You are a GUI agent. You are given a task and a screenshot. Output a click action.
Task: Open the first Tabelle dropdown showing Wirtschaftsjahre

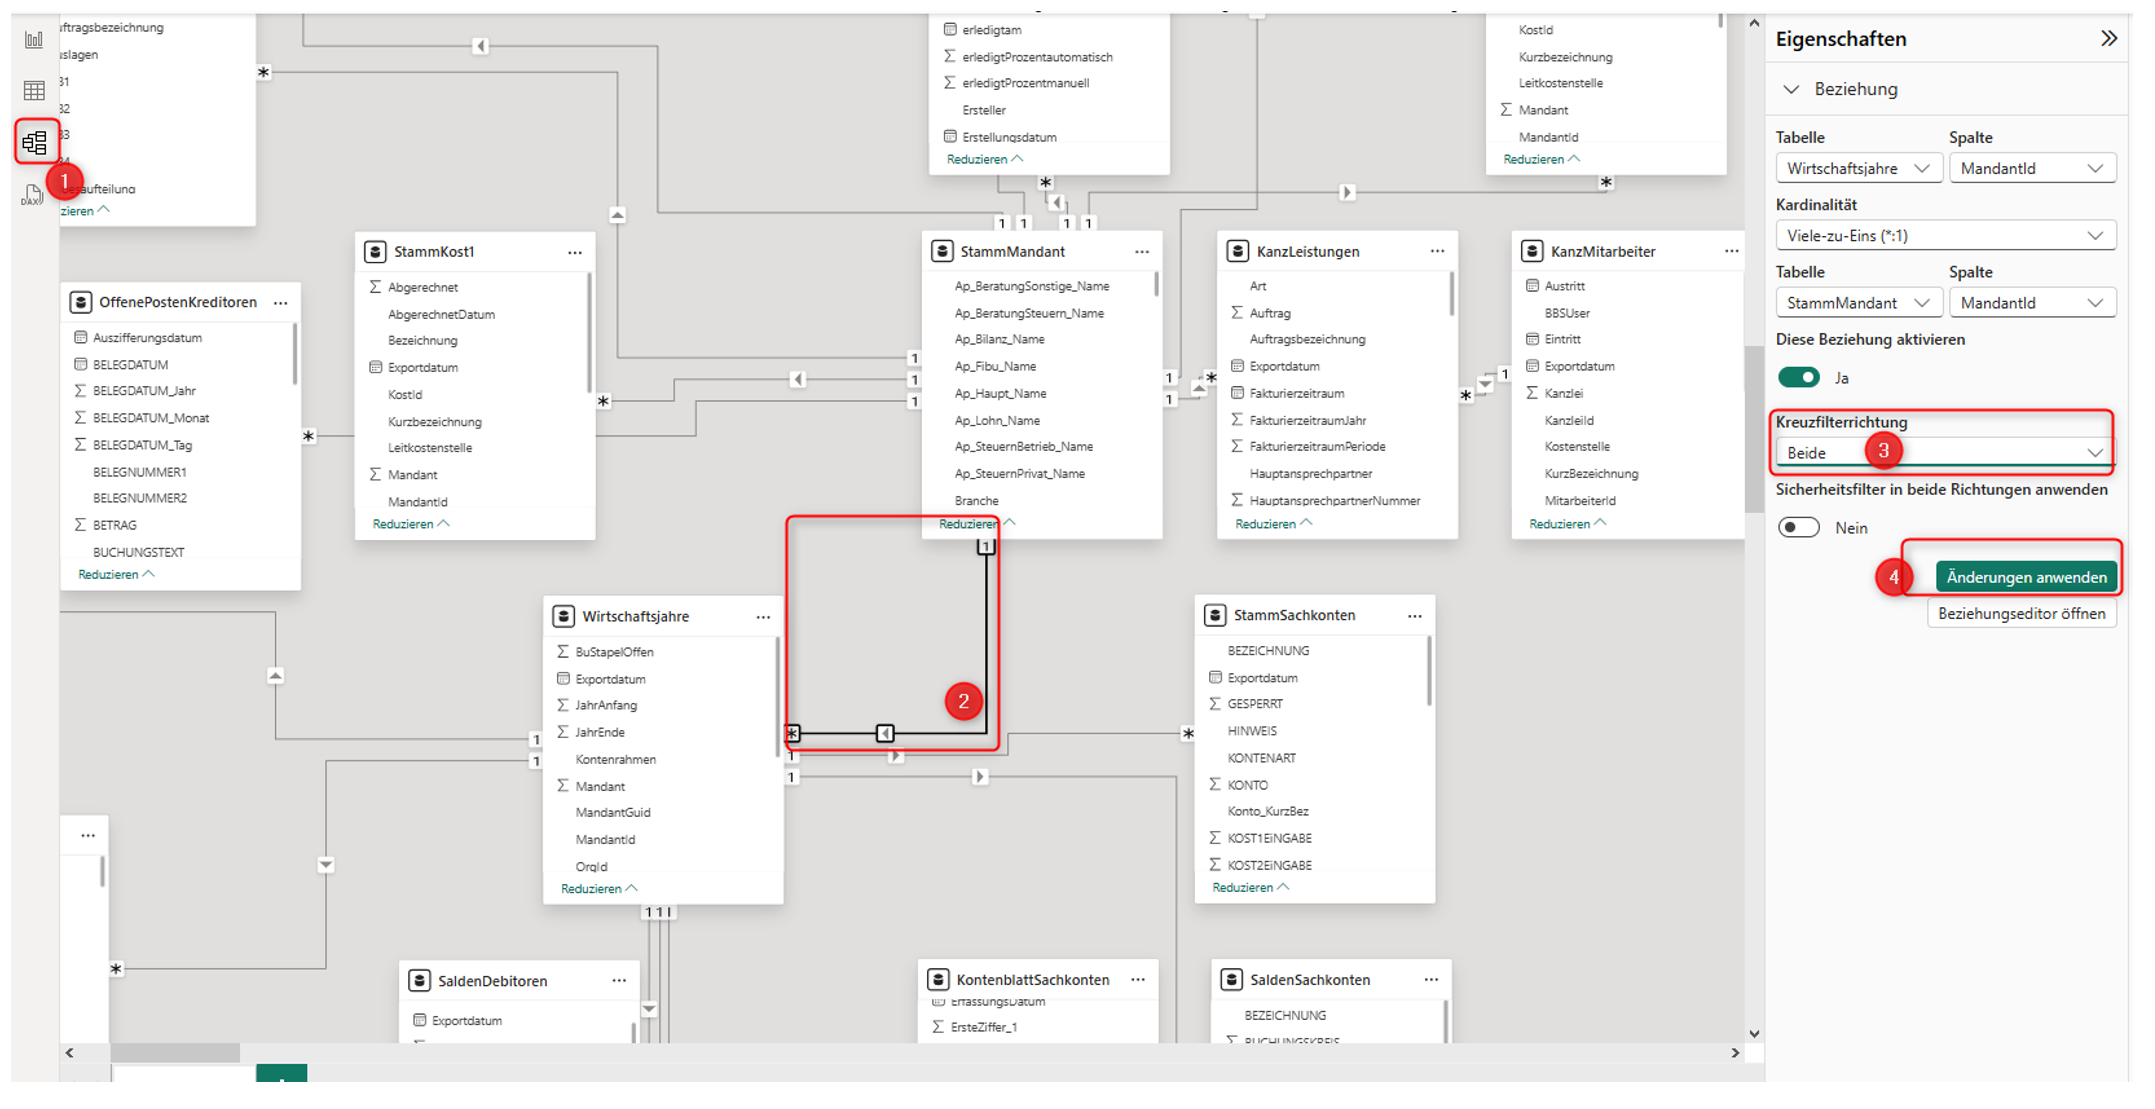[1858, 168]
